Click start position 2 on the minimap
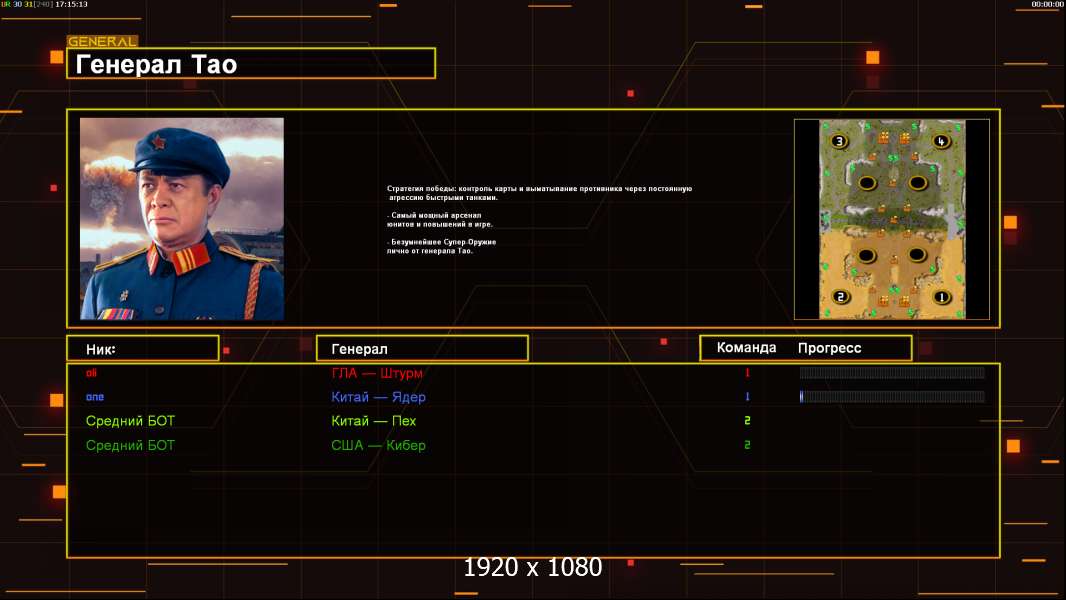 pyautogui.click(x=841, y=297)
